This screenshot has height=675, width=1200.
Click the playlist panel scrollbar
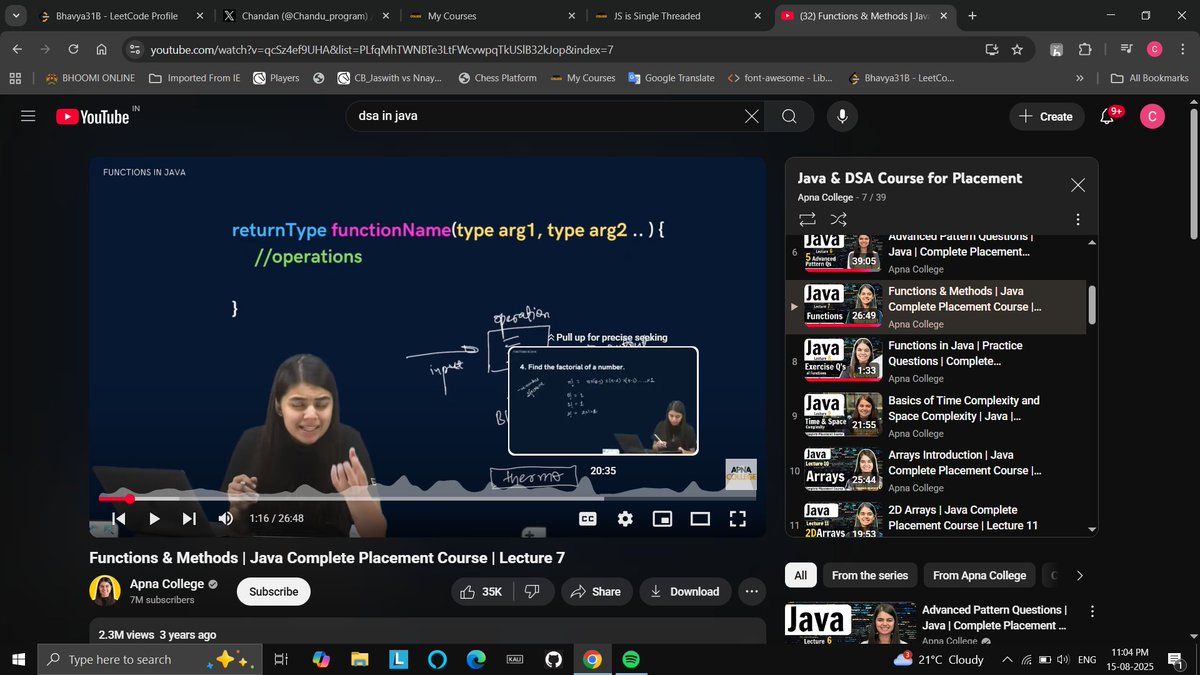(1092, 303)
